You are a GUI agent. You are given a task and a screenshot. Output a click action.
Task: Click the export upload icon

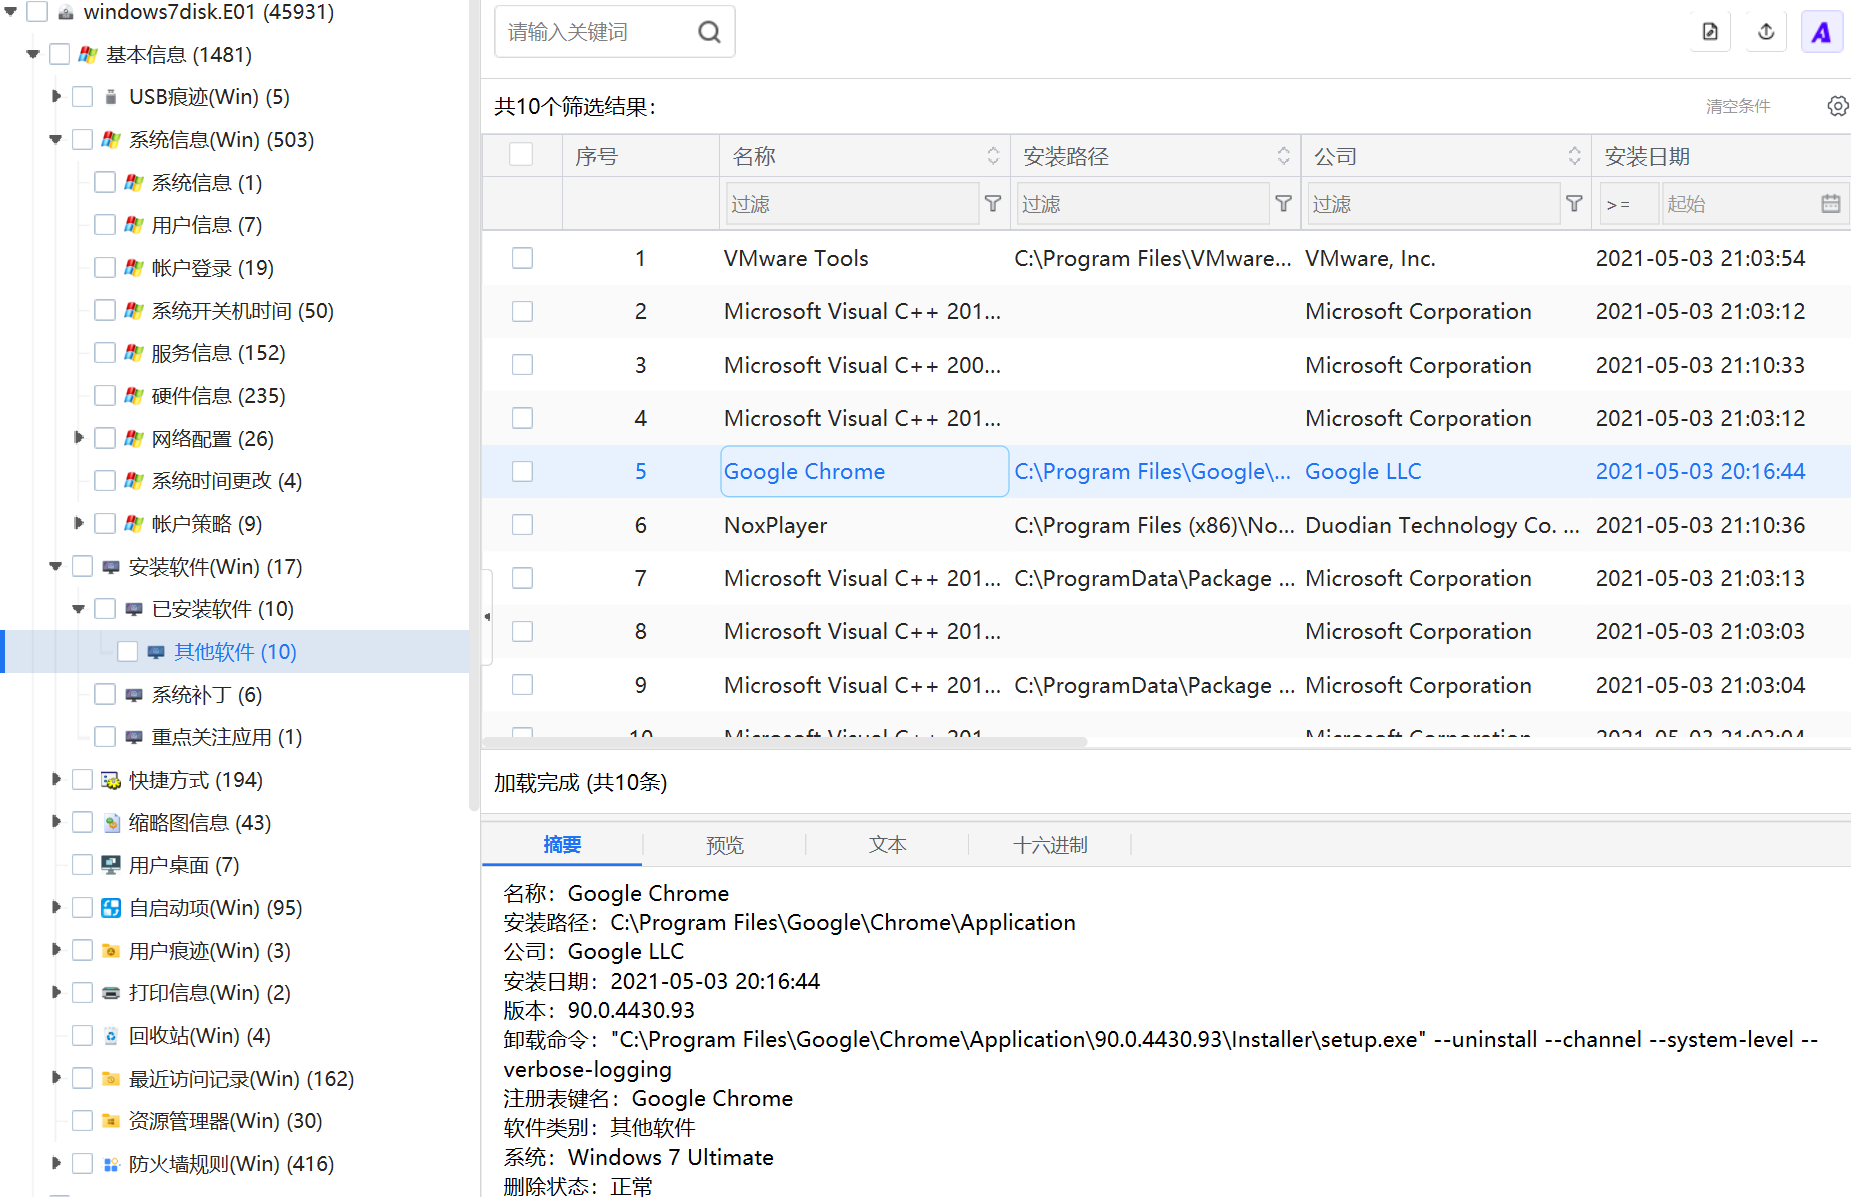(1766, 32)
